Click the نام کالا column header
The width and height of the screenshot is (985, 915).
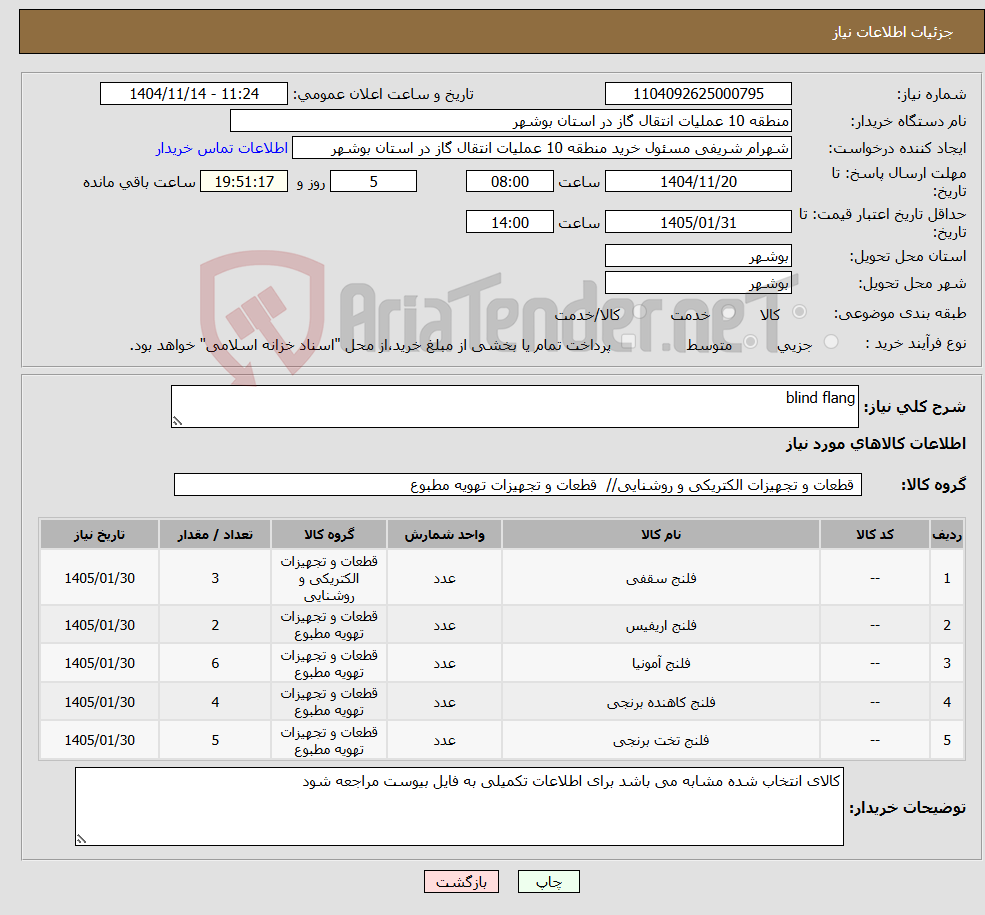661,534
